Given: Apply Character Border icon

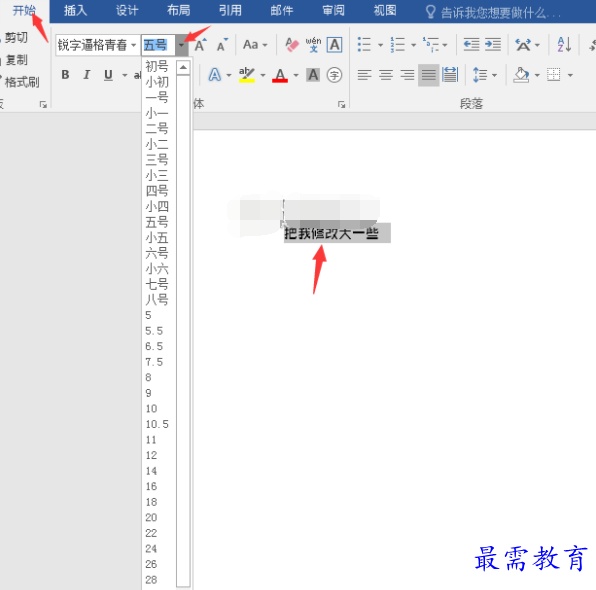Looking at the screenshot, I should tap(334, 45).
